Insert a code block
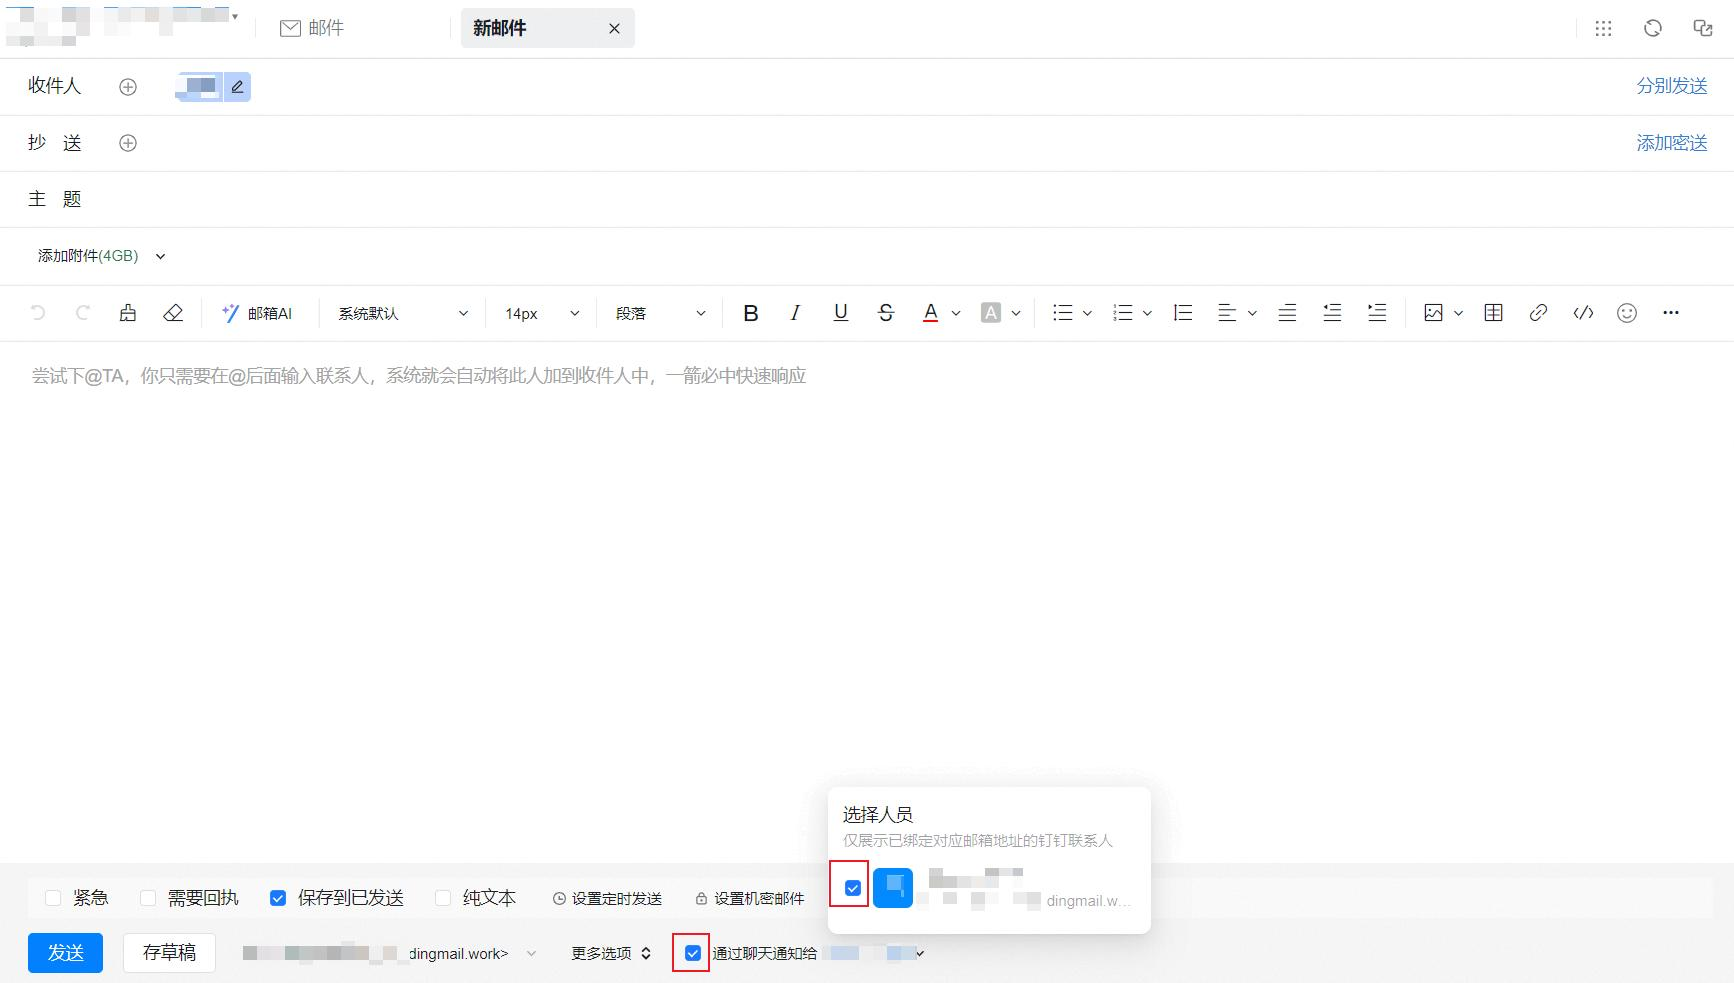 (1583, 313)
